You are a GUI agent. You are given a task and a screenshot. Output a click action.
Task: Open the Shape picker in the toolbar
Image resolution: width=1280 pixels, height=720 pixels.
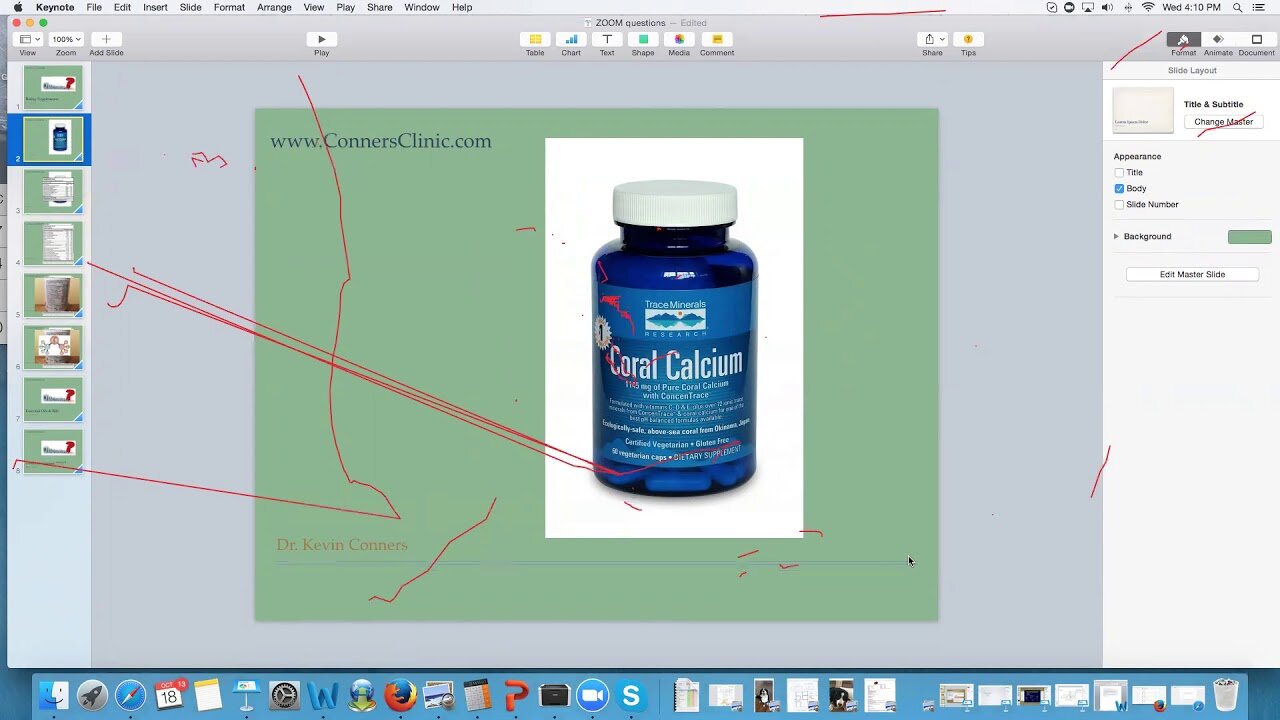[x=643, y=39]
